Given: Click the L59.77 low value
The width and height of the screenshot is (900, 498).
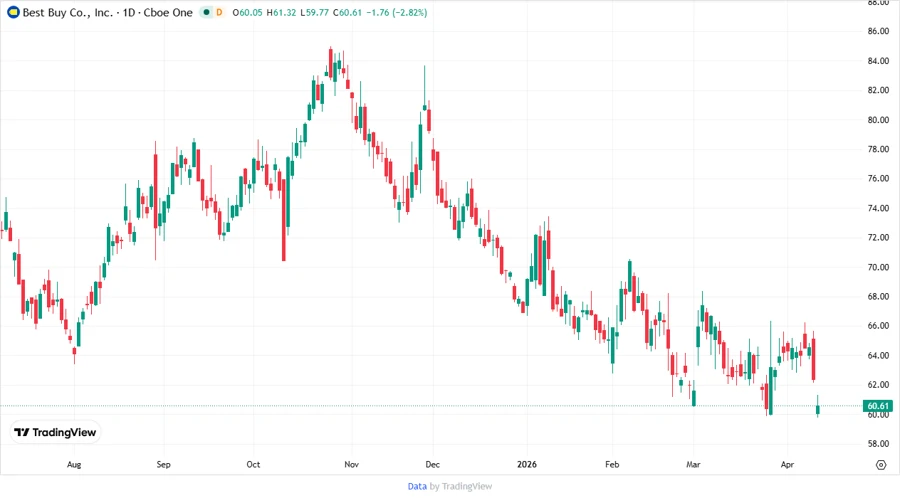Looking at the screenshot, I should [315, 12].
